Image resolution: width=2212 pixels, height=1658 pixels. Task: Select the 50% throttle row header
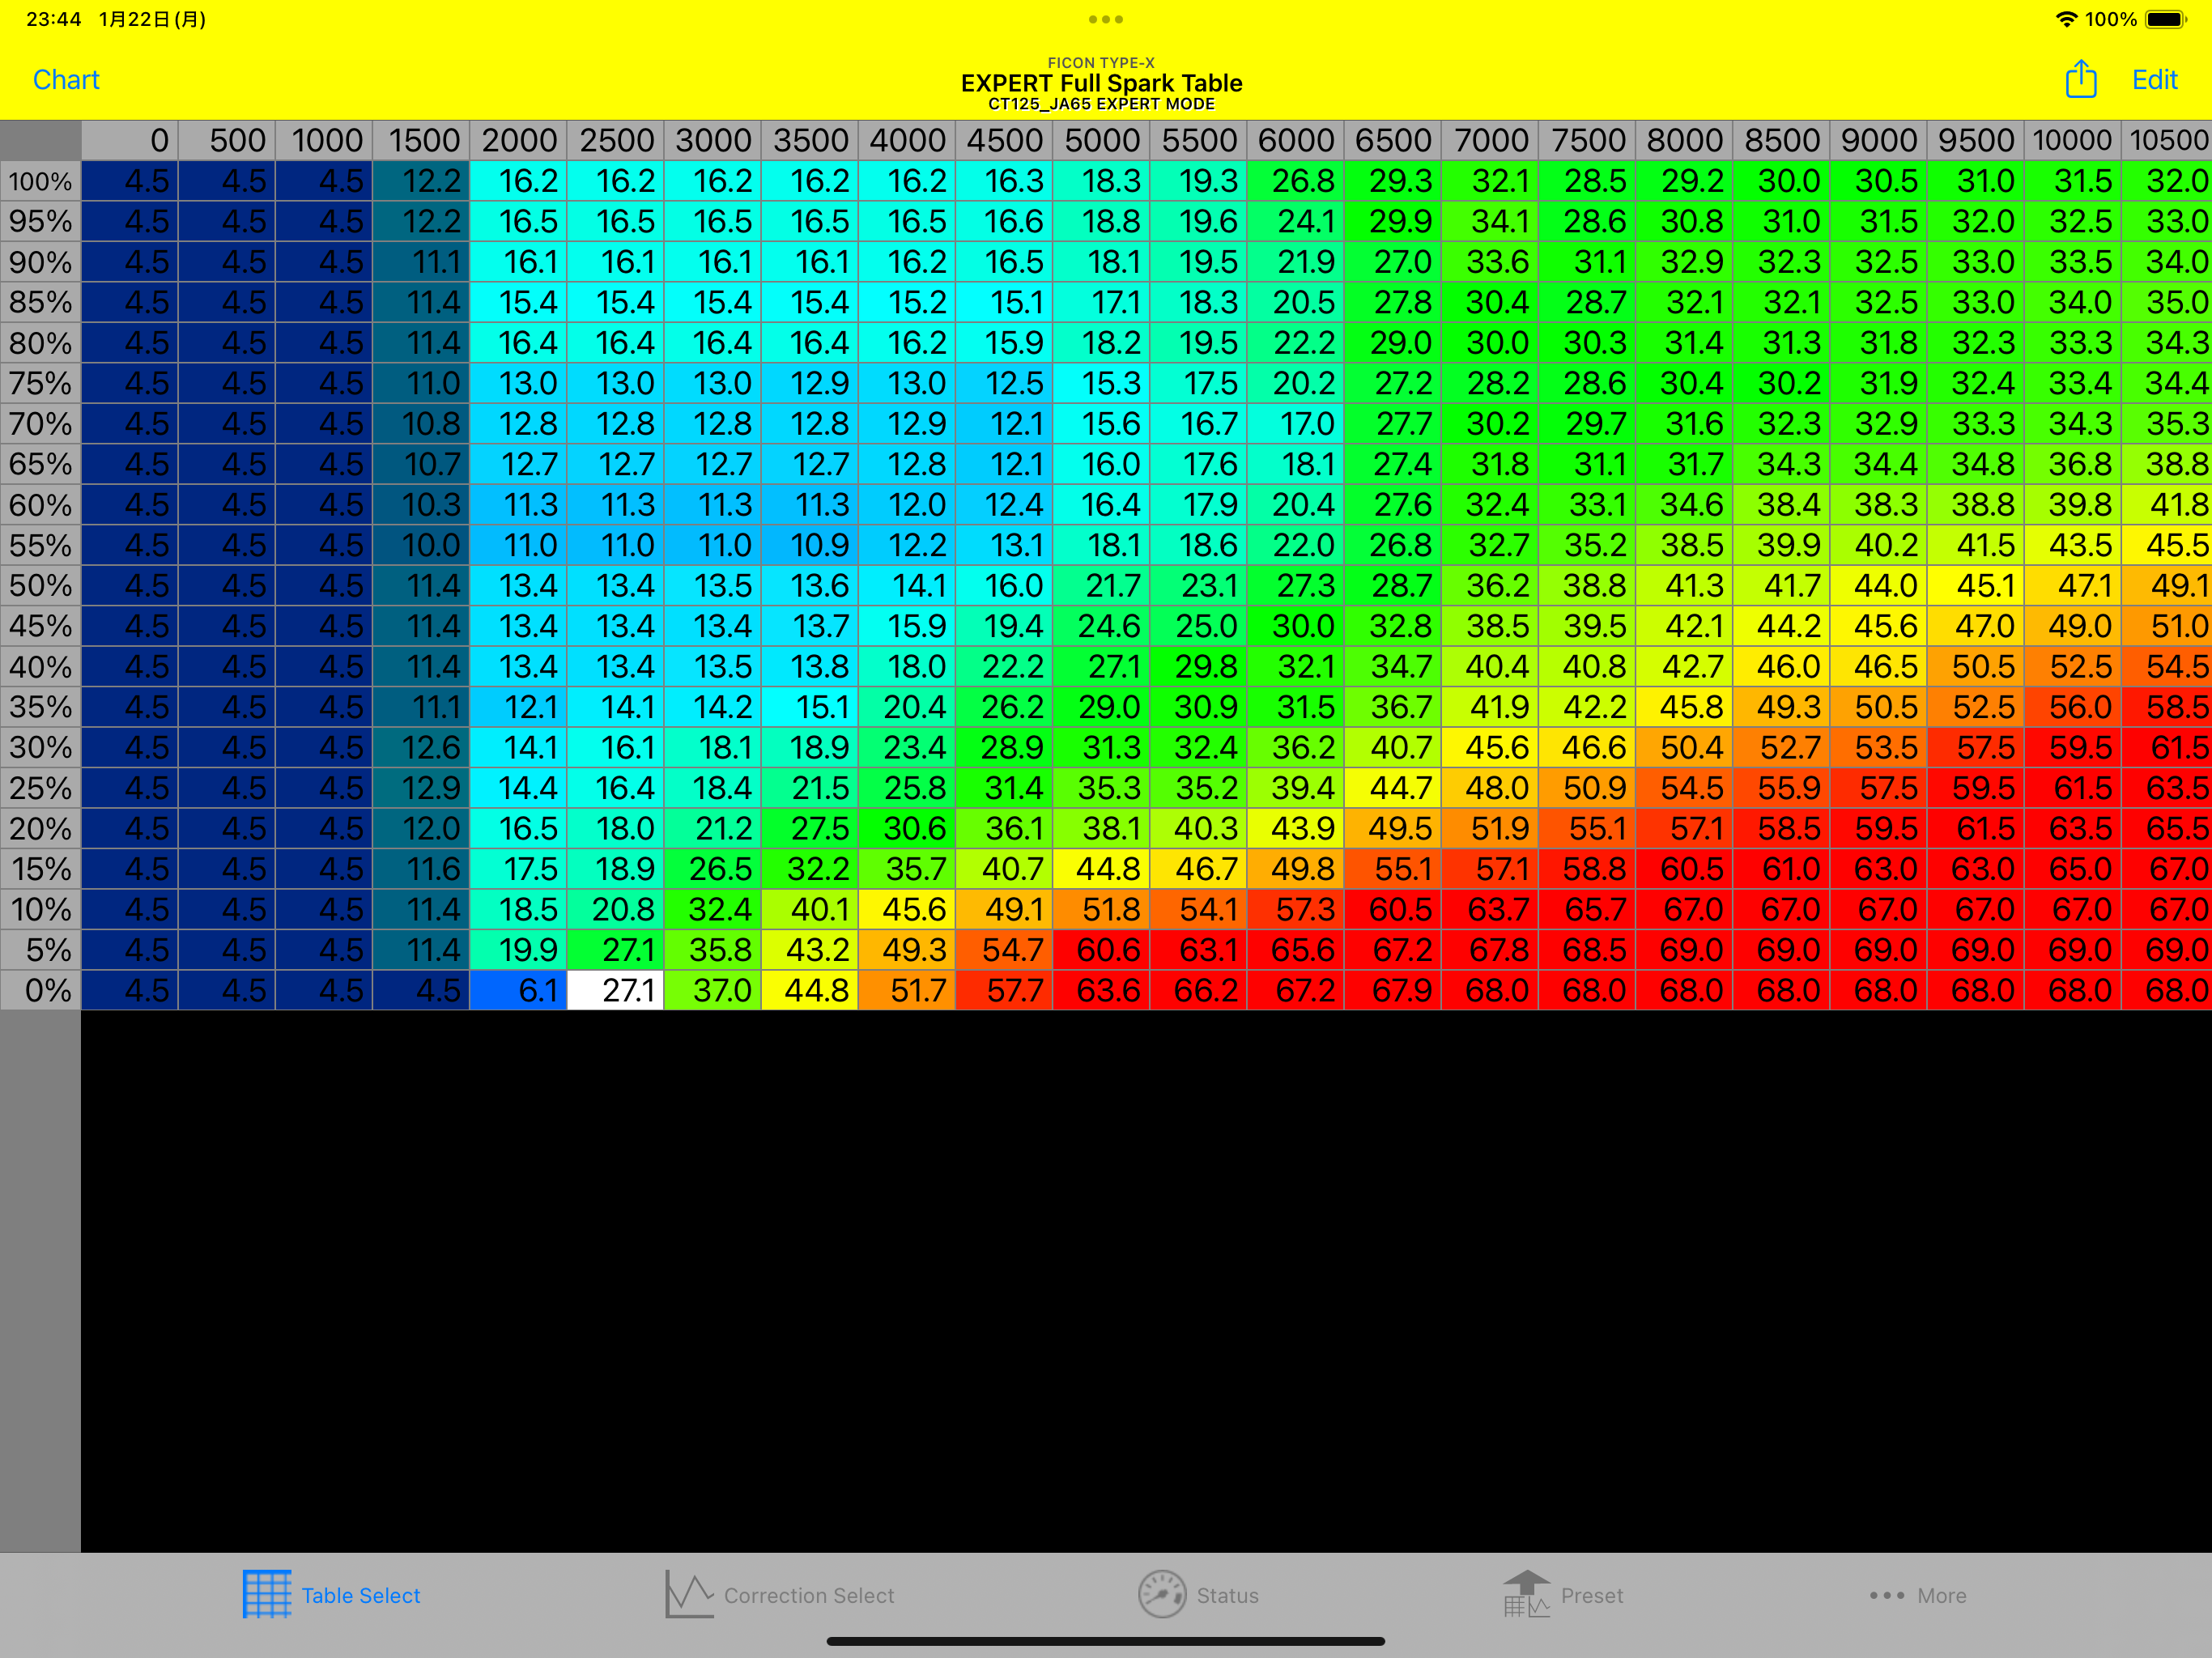[x=40, y=585]
